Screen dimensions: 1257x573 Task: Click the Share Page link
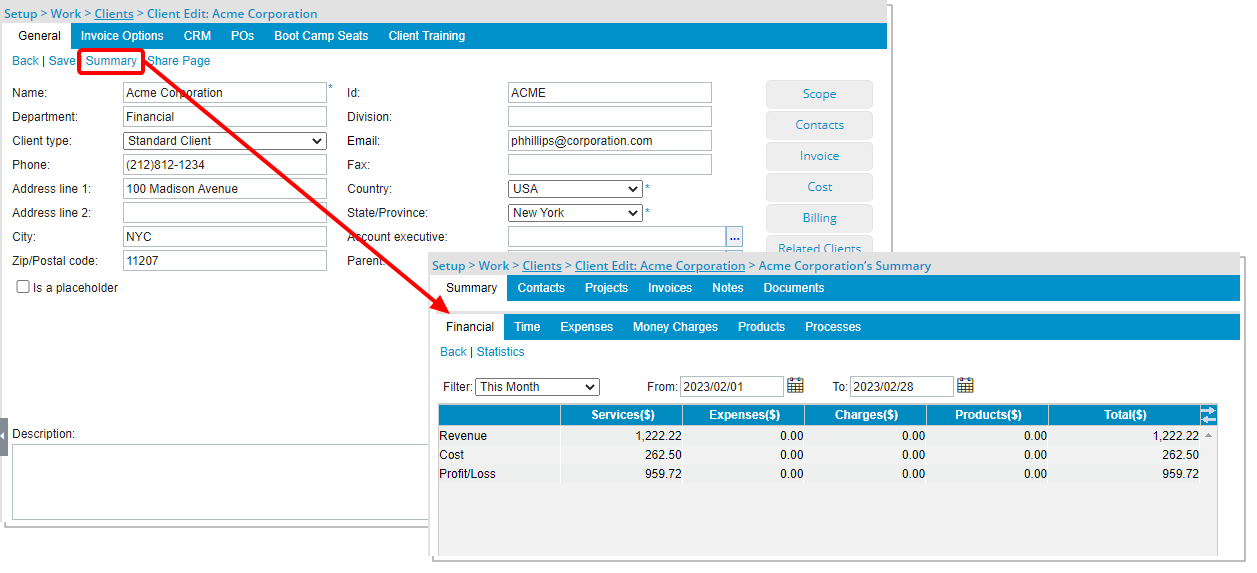[179, 61]
